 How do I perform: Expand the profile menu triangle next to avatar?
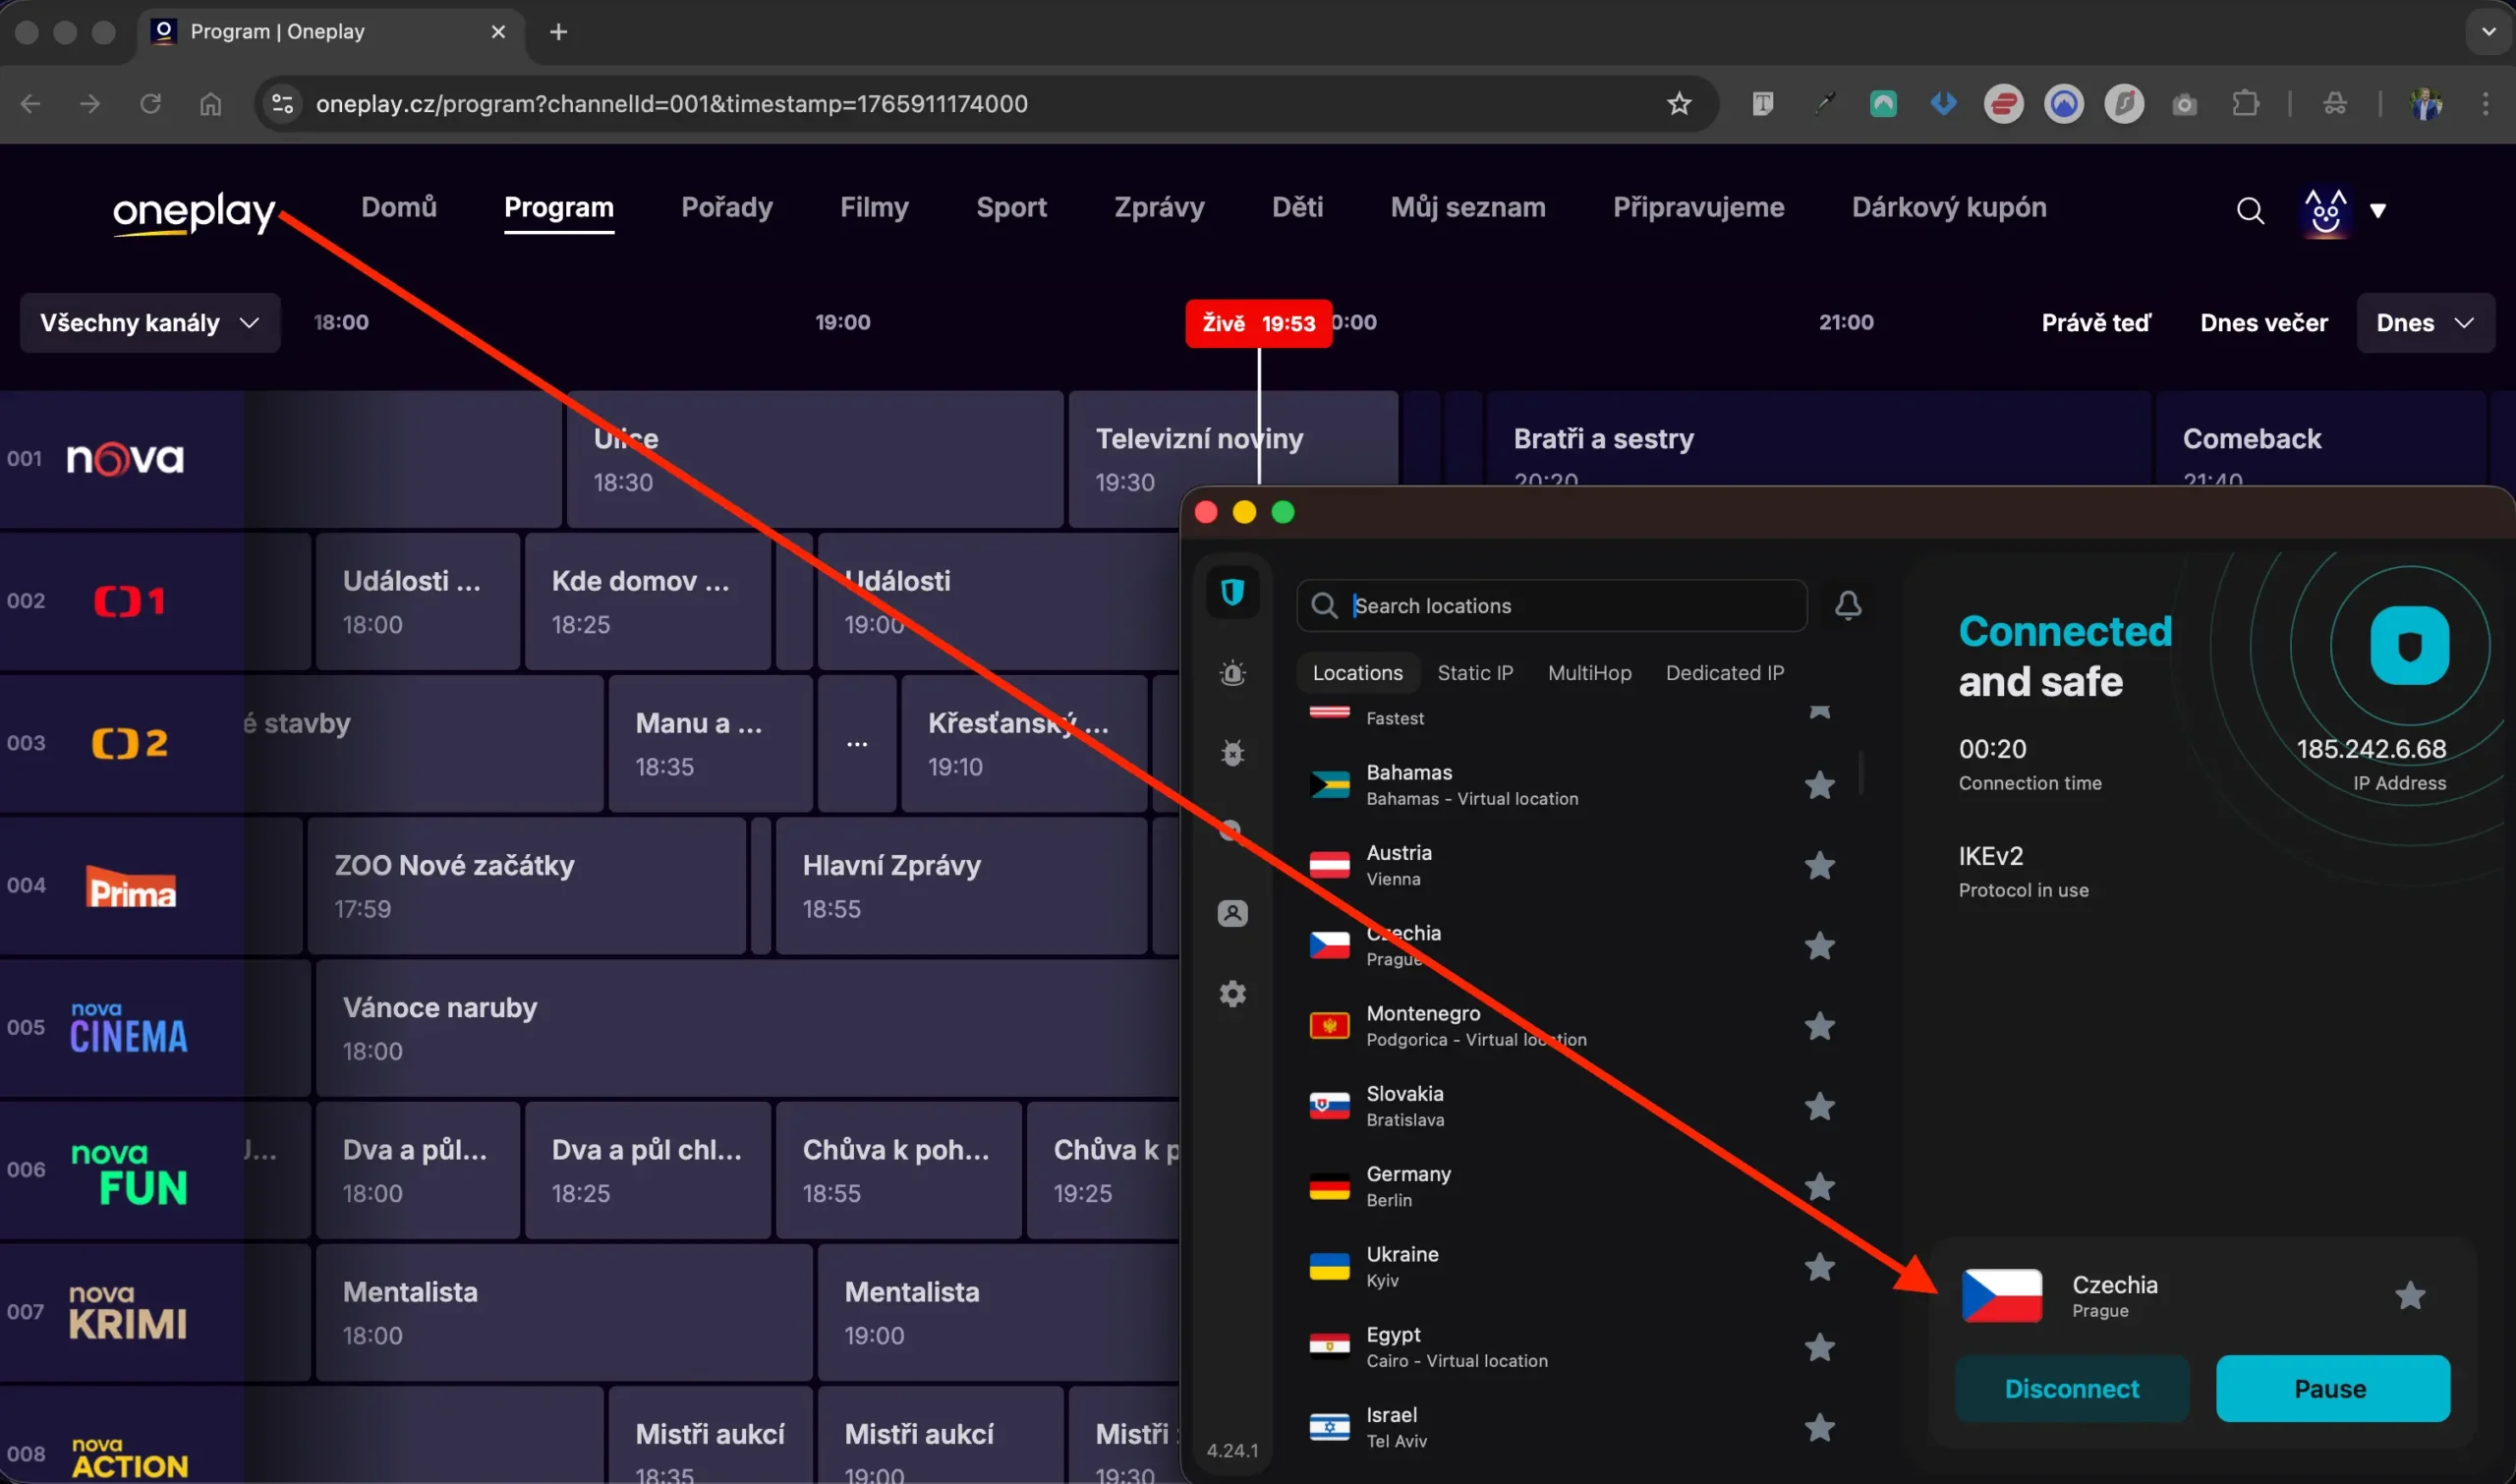[x=2379, y=211]
